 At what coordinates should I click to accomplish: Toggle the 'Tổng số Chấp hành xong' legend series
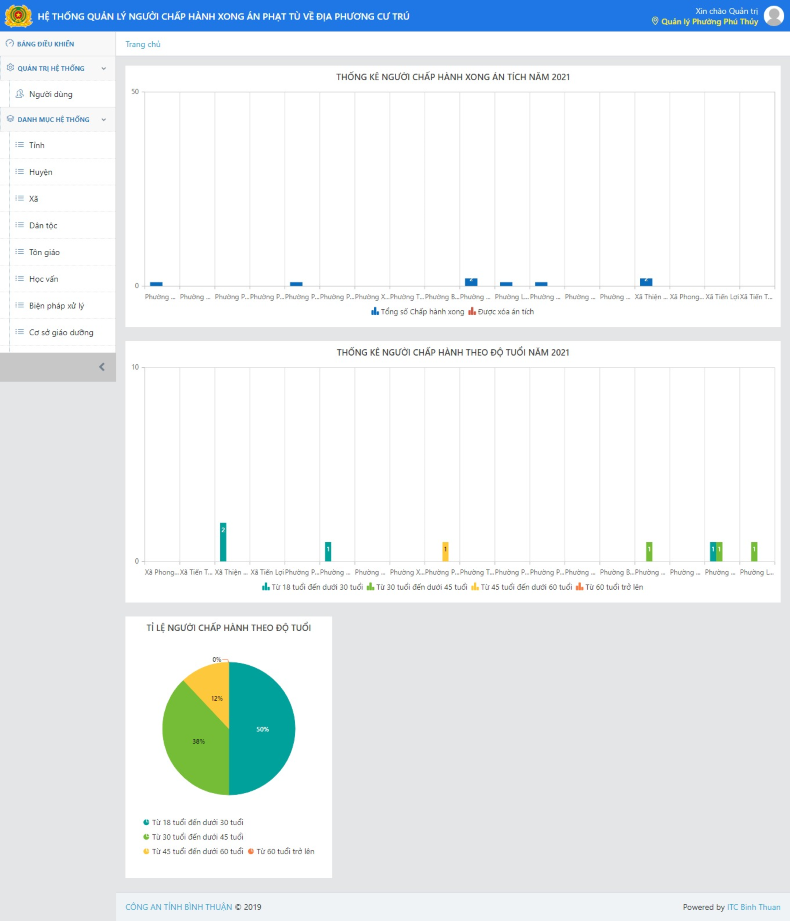(417, 312)
